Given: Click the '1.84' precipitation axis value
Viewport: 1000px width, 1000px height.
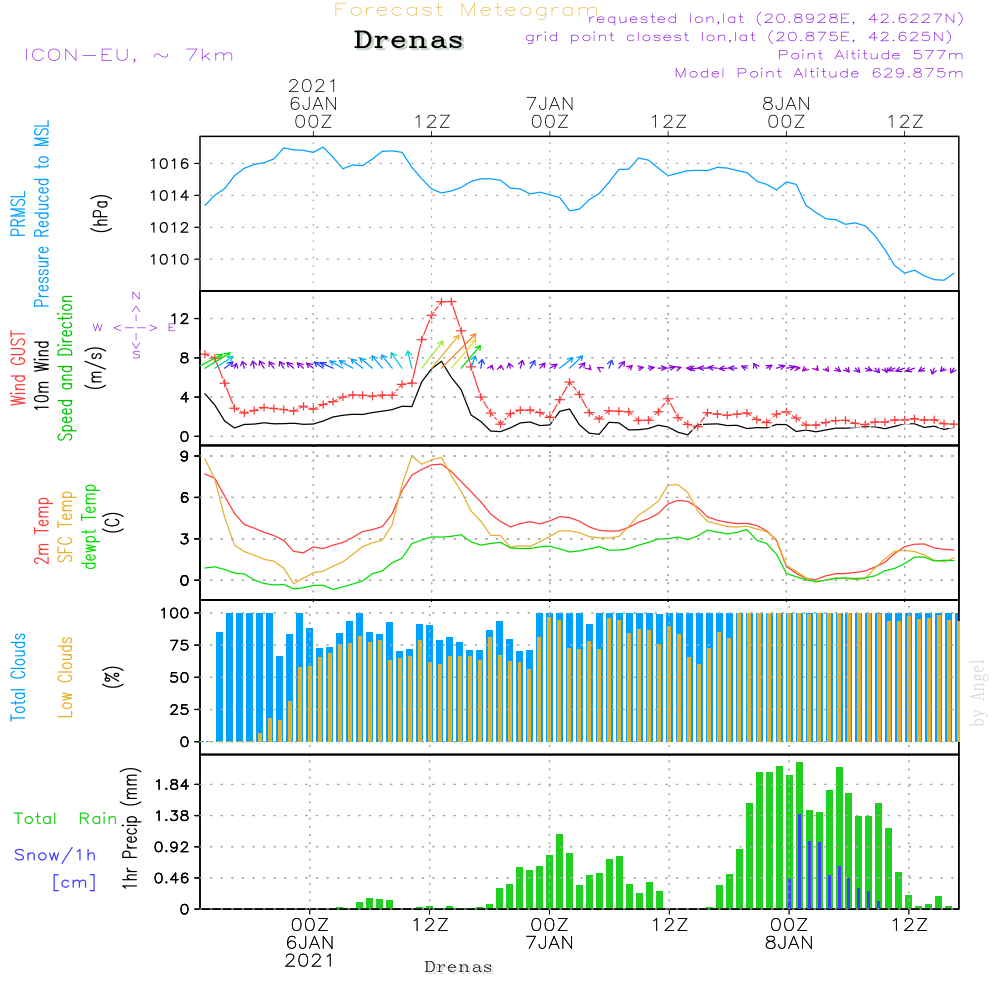Looking at the screenshot, I should 172,784.
